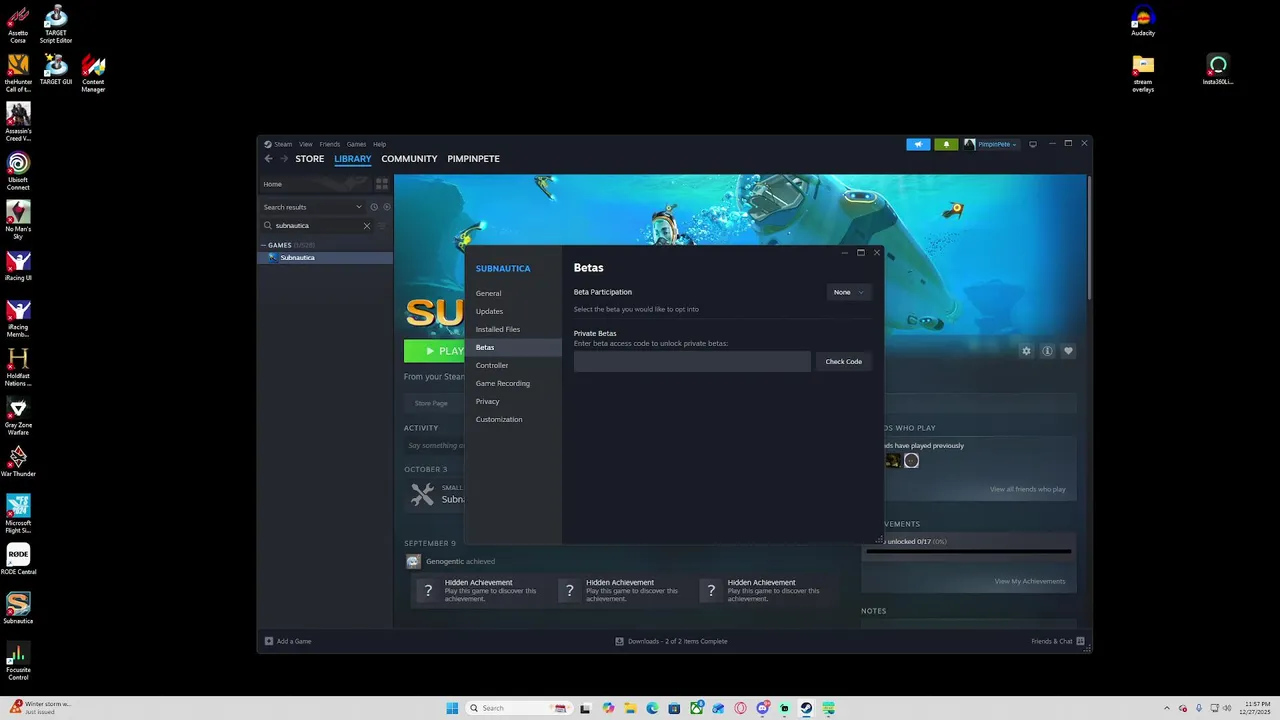The image size is (1280, 720).
Task: Open the Audacity desktop shortcut
Action: [x=1143, y=20]
